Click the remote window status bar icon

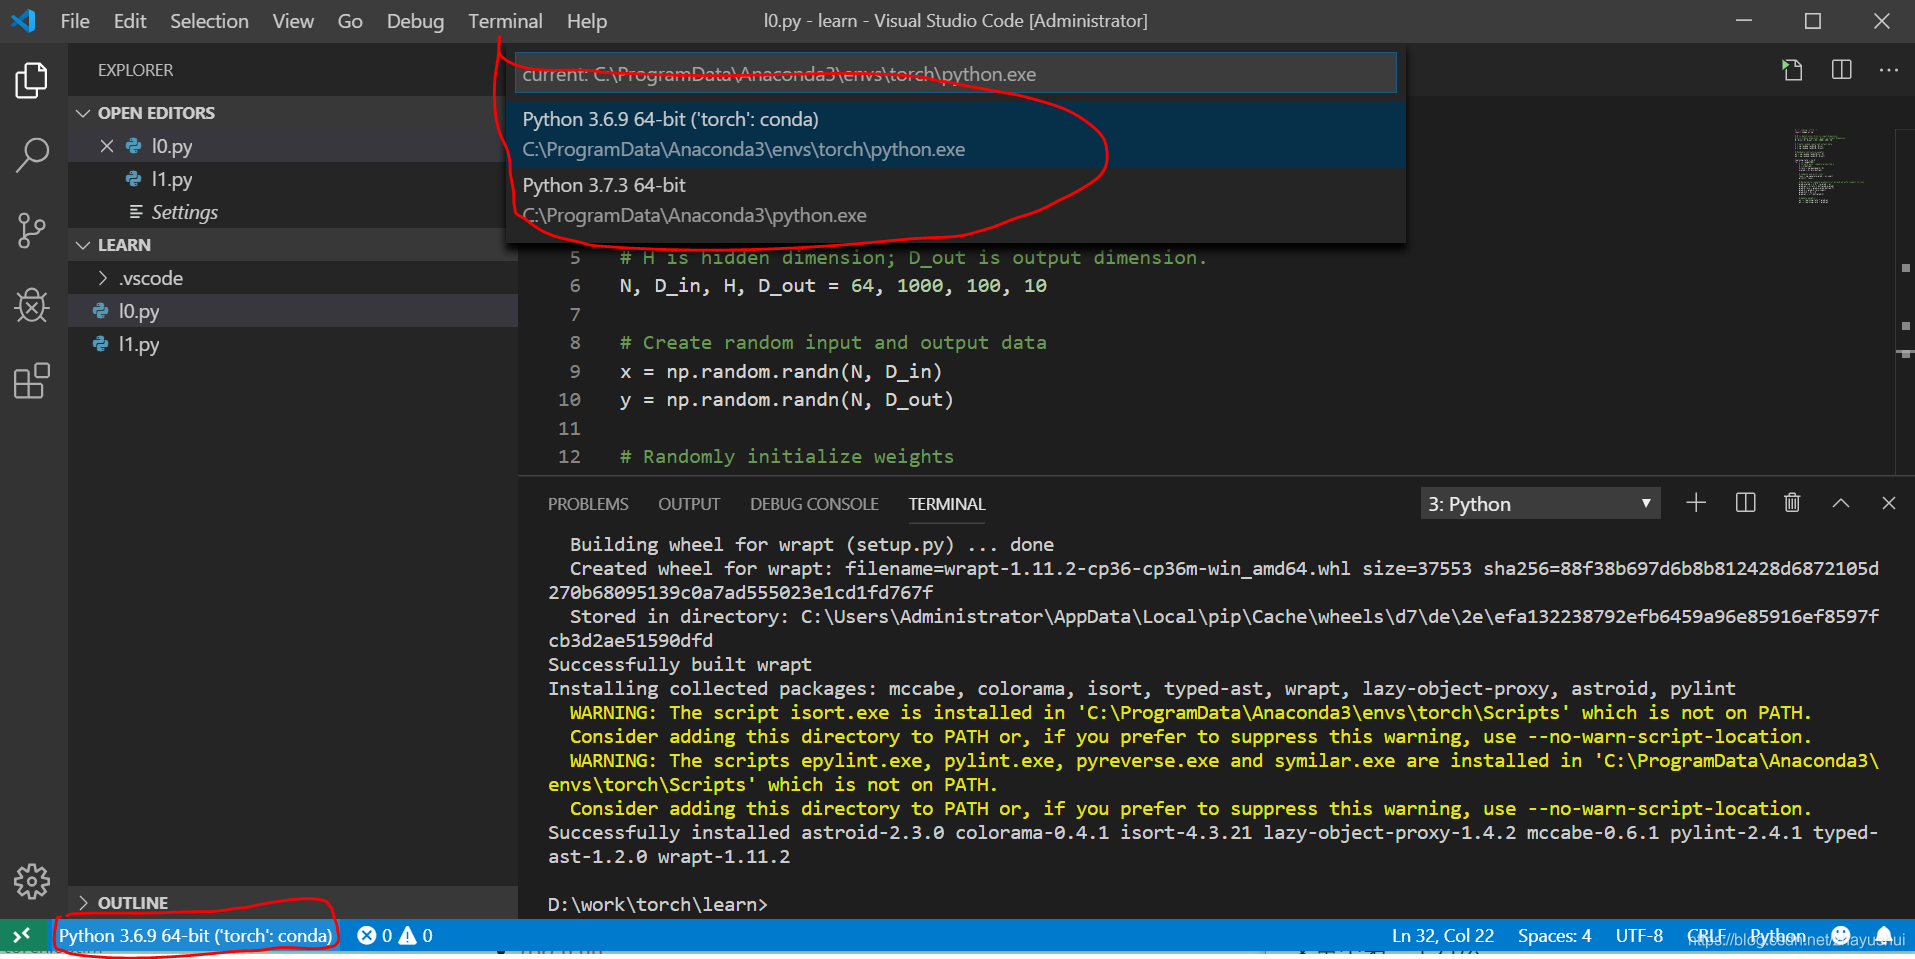[22, 935]
